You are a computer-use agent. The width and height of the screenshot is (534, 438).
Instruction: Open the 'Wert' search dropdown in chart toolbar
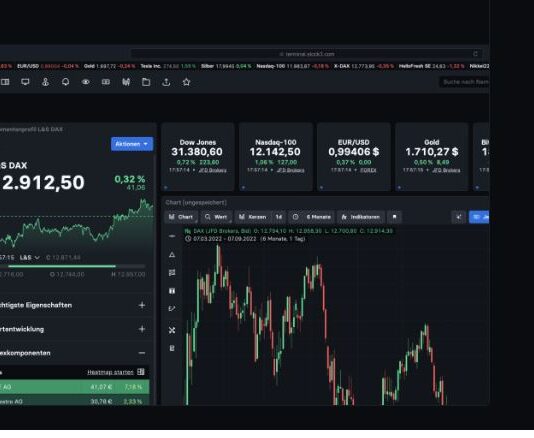(216, 217)
